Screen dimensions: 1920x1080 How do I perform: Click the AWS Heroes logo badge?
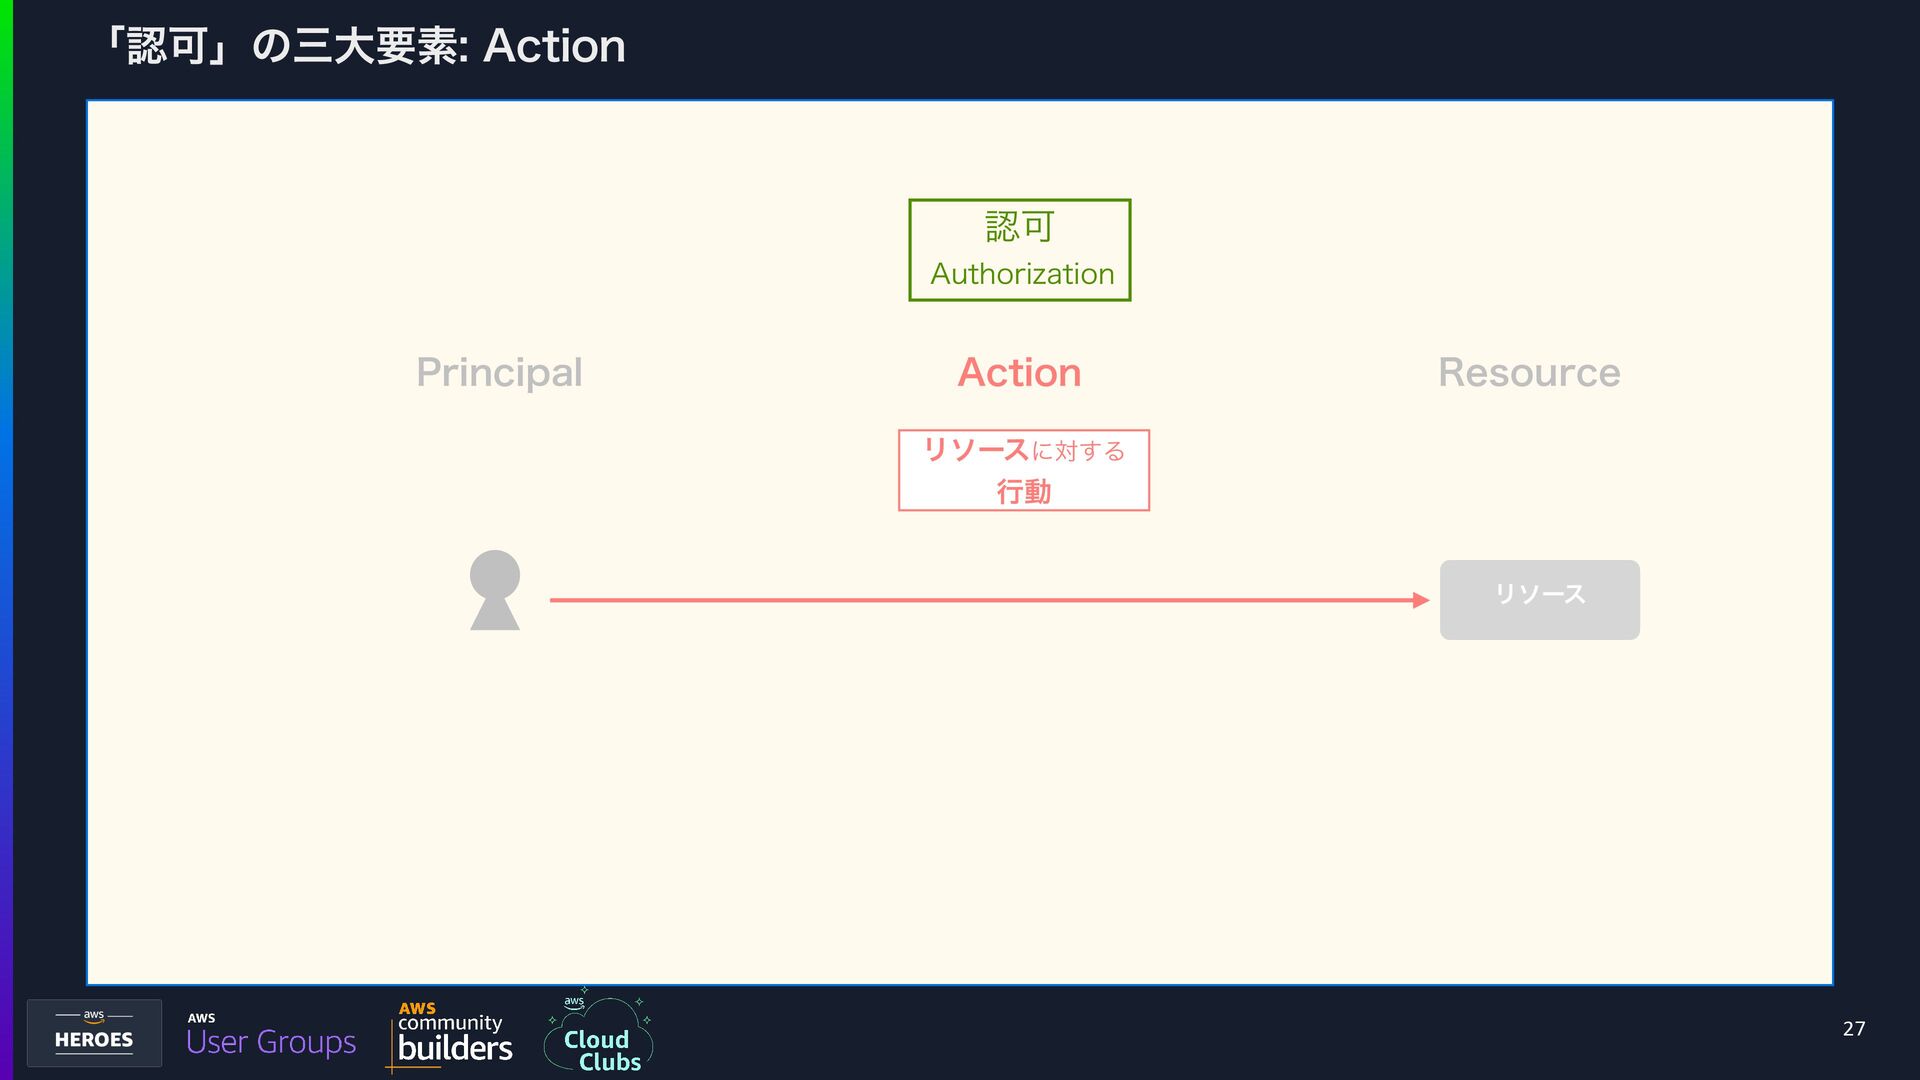click(x=94, y=1033)
